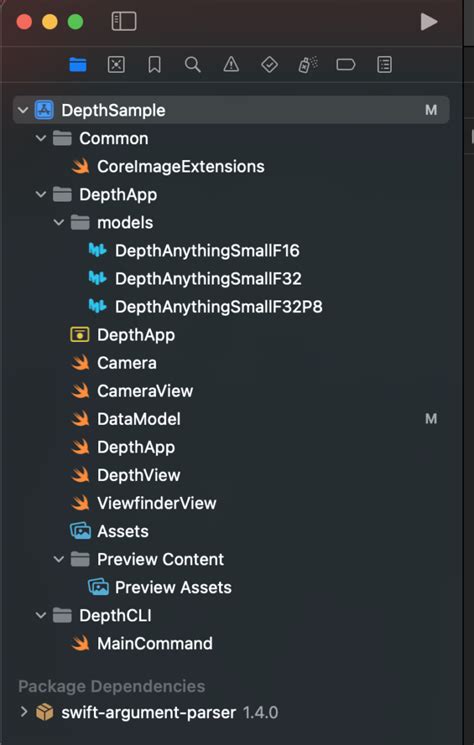Show the Breakpoint navigator icon
Viewport: 474px width, 745px height.
click(346, 64)
